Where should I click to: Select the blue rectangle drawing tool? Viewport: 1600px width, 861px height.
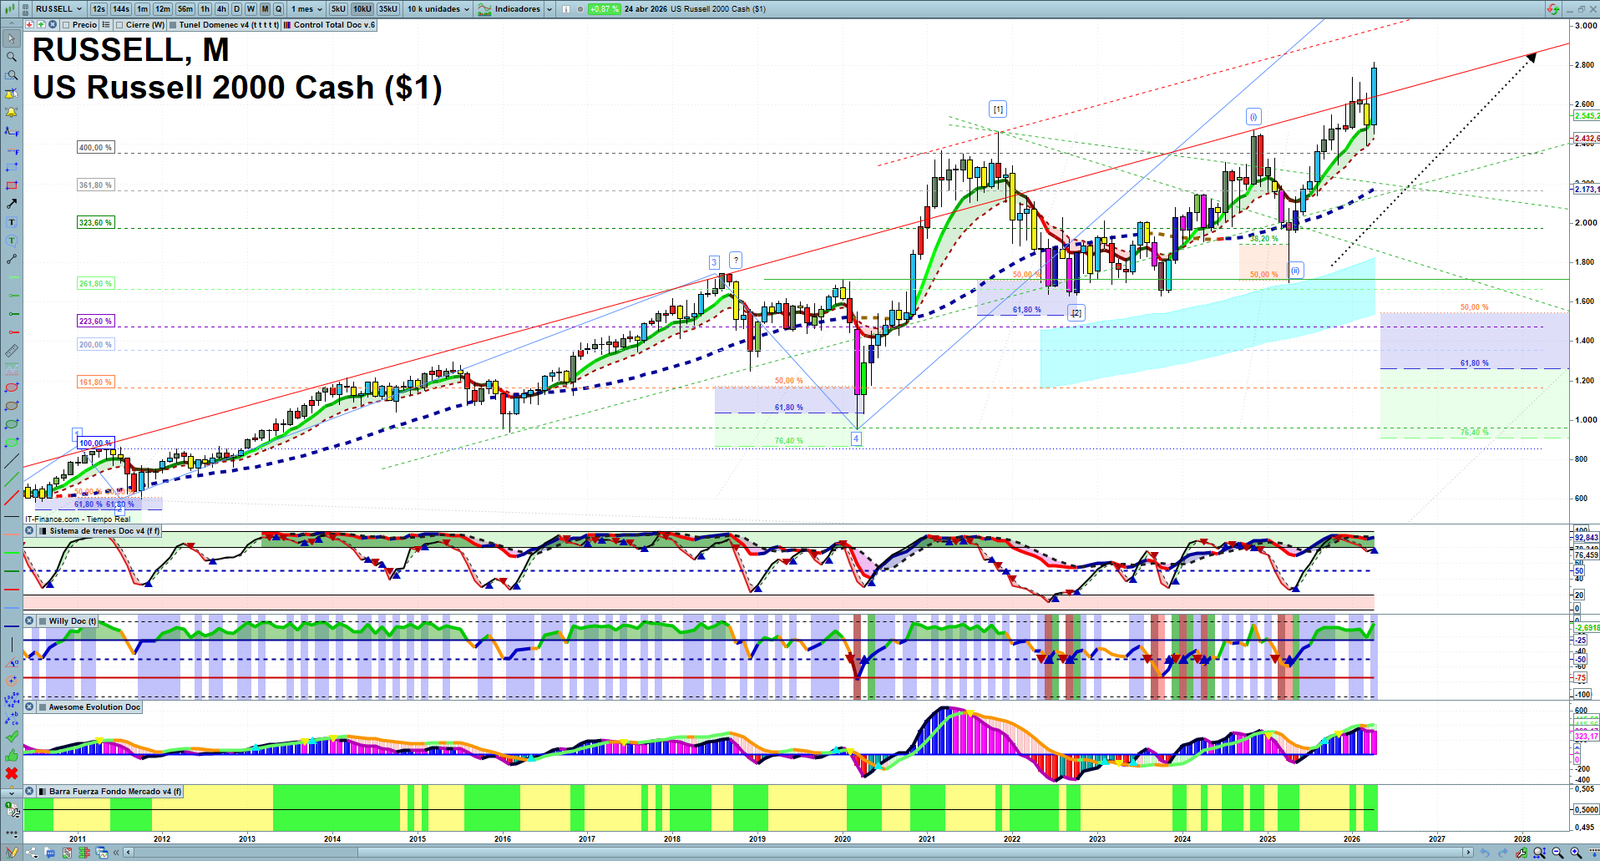click(x=11, y=167)
